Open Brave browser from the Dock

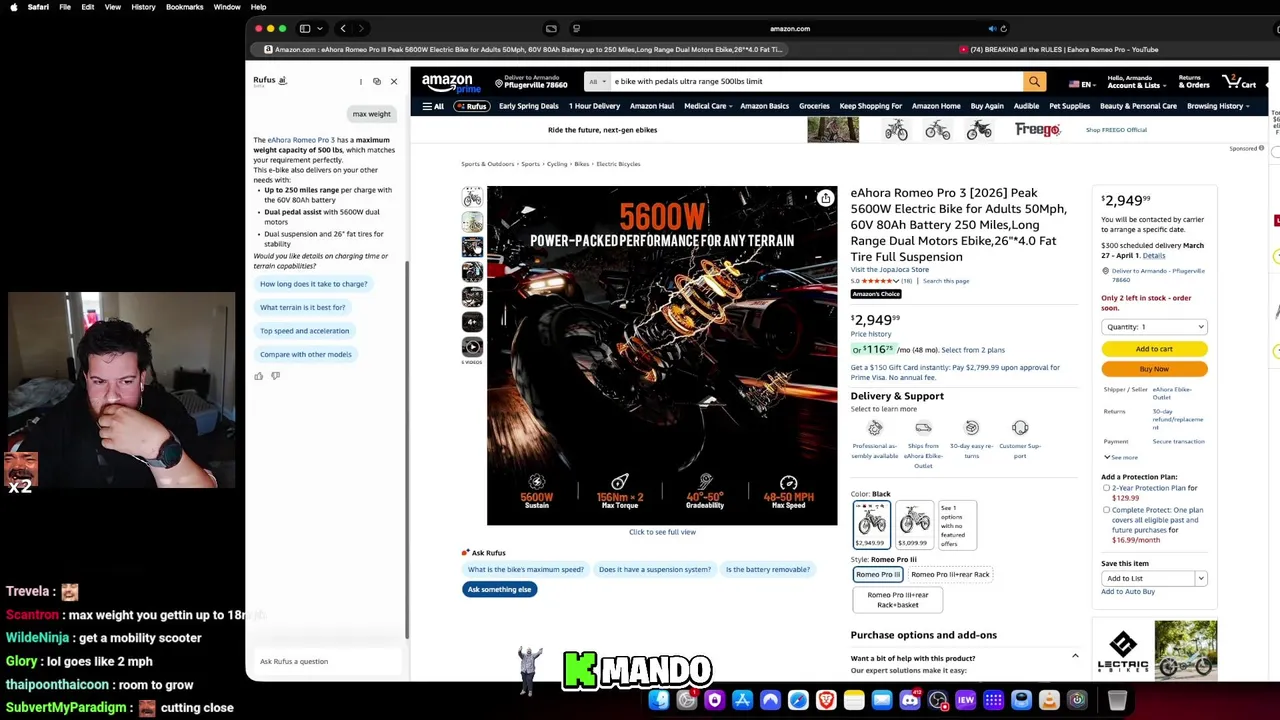(x=826, y=700)
